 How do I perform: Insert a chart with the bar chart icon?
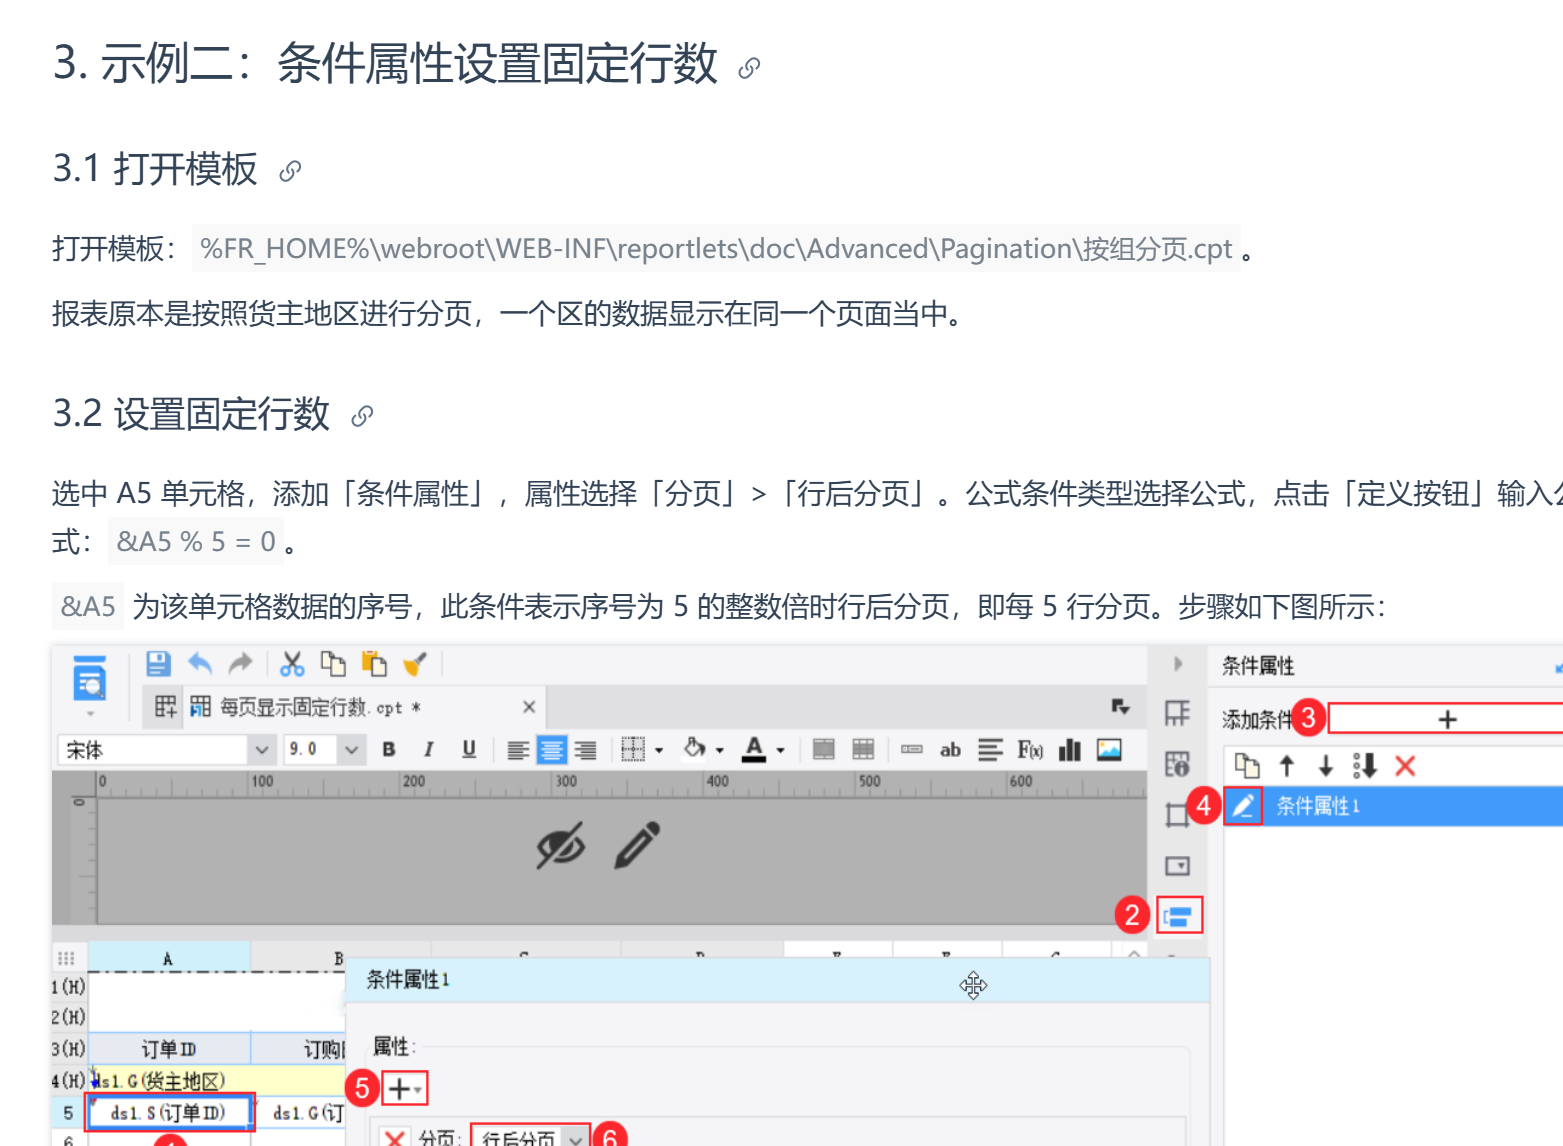point(1070,749)
